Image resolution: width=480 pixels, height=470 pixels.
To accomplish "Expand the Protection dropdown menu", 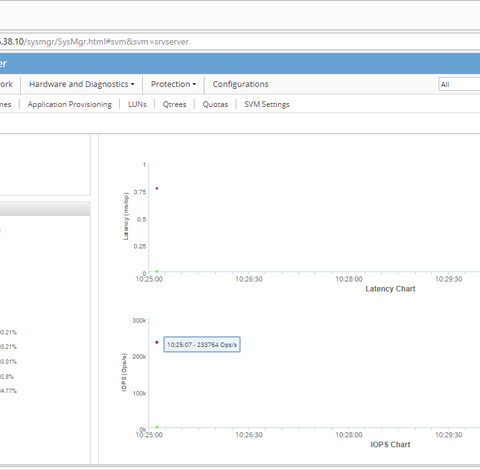I will tap(173, 84).
